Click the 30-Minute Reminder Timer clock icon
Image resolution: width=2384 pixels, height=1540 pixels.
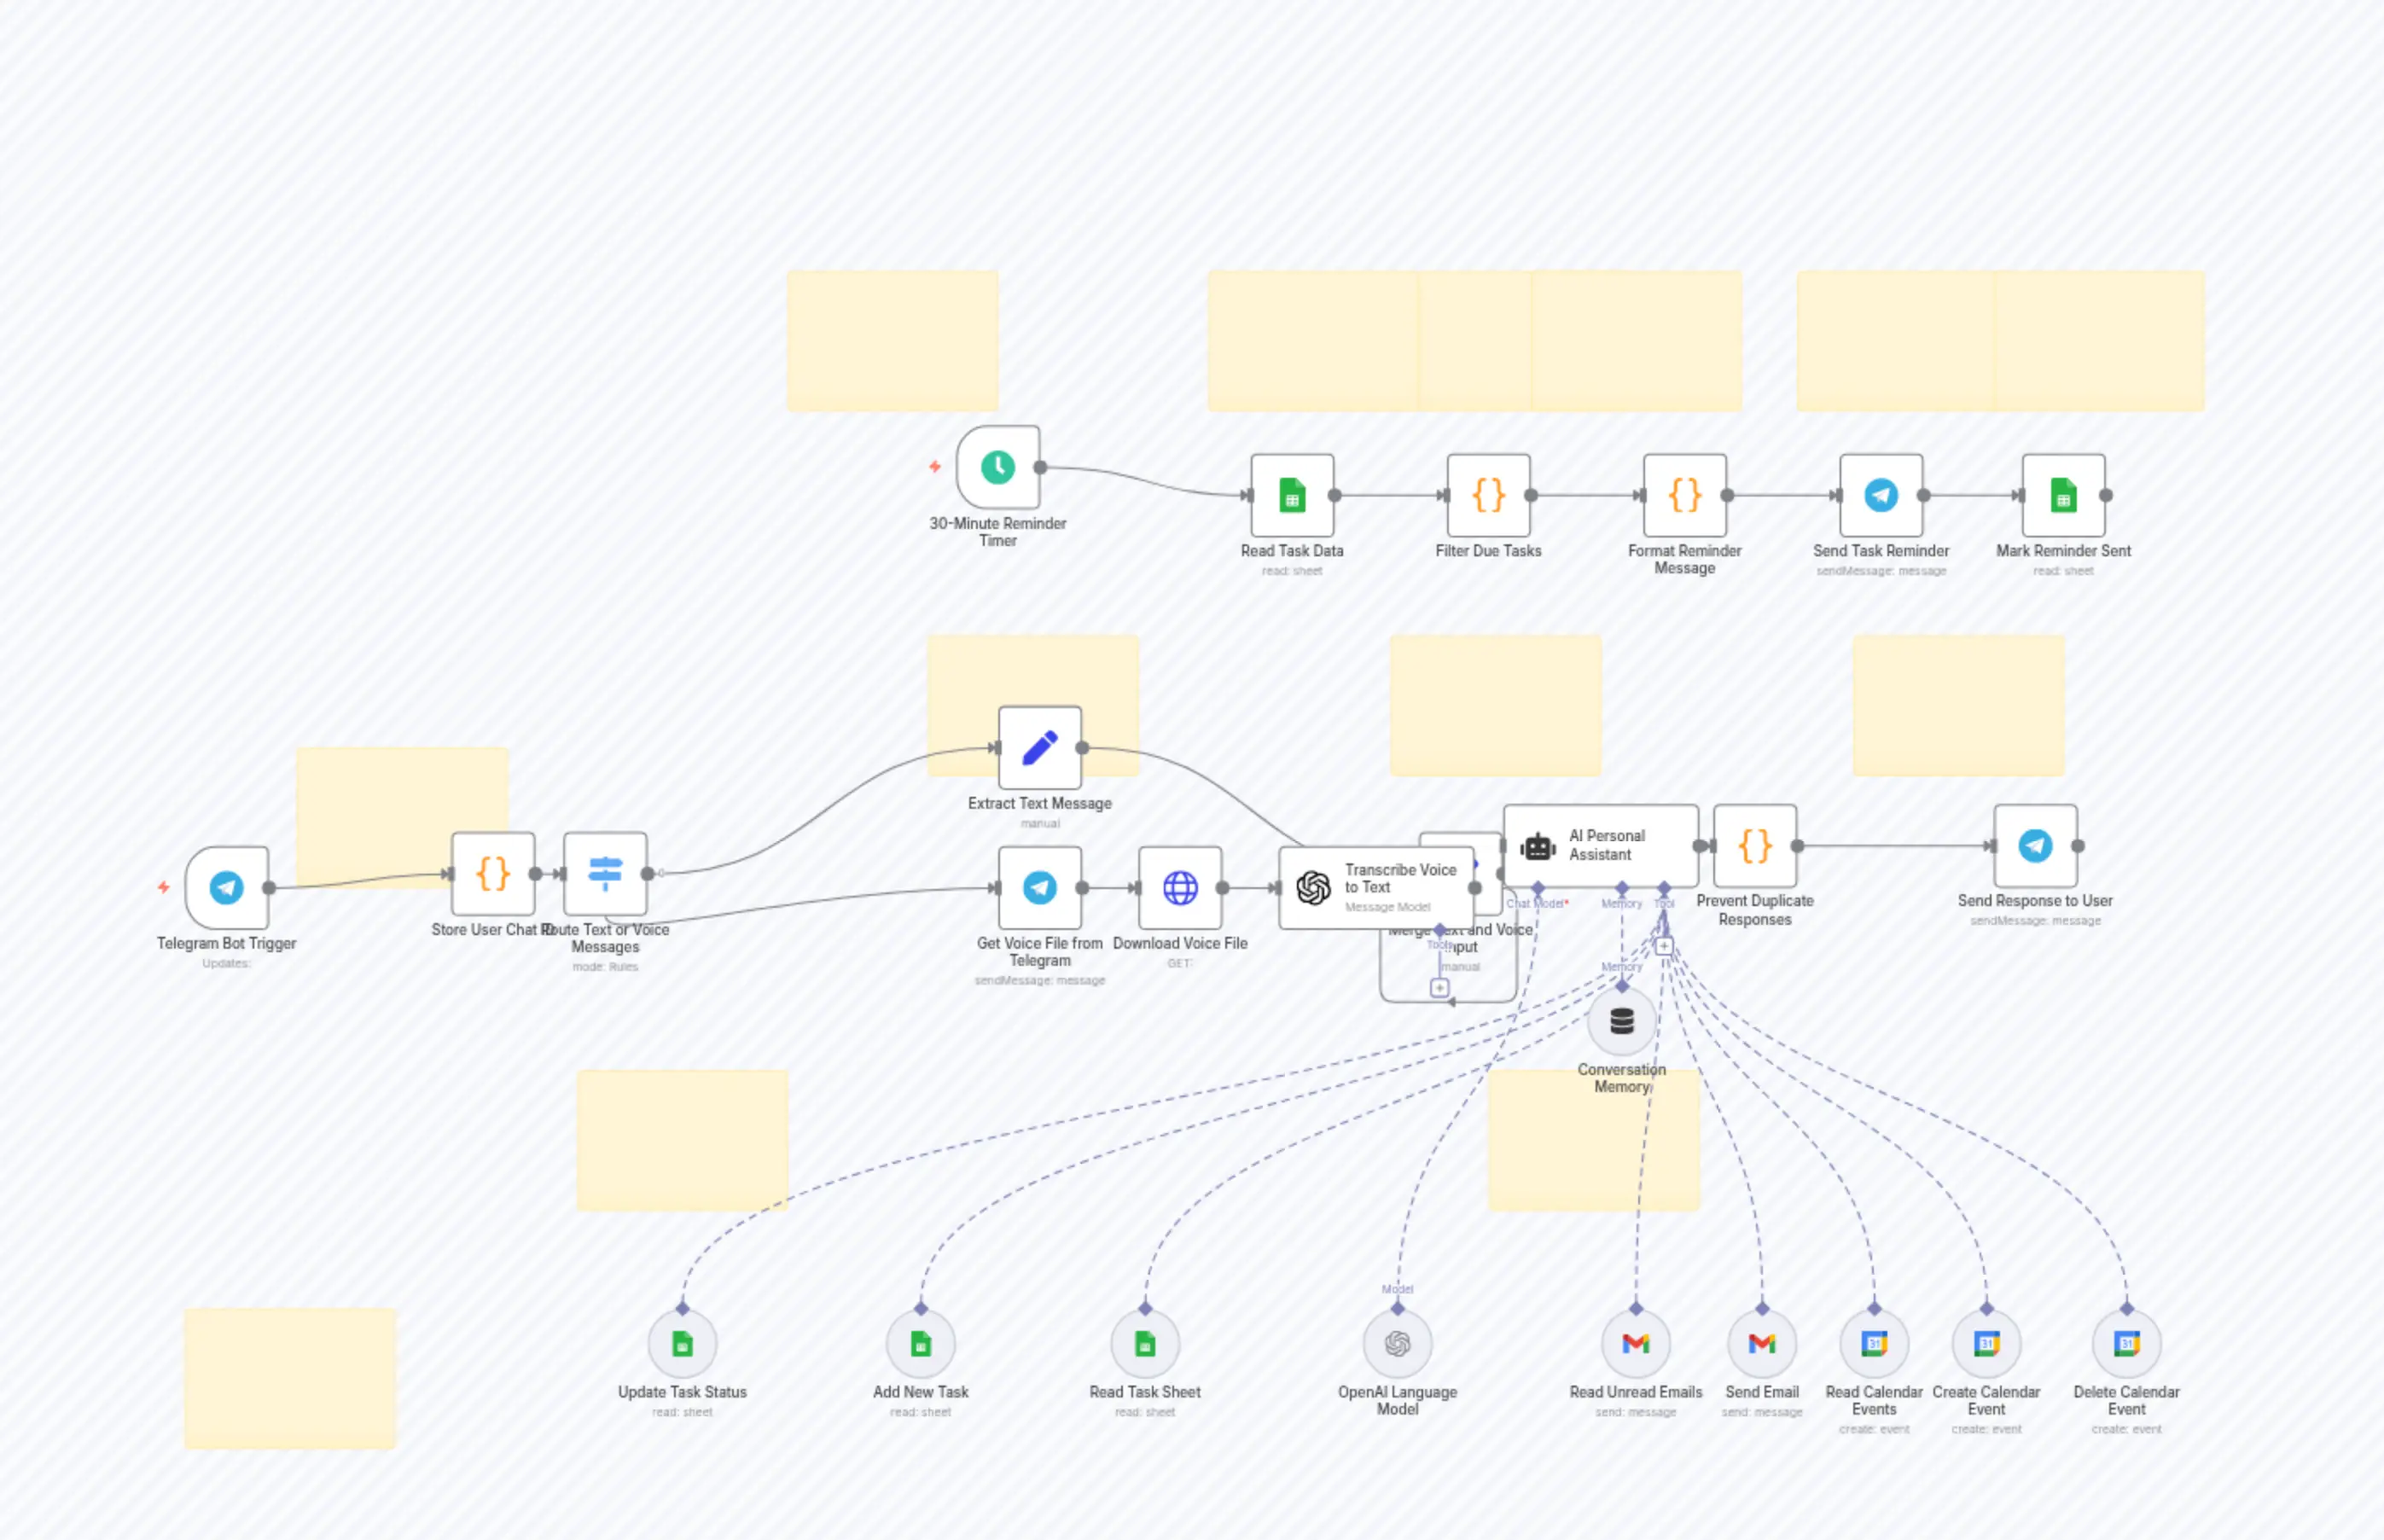[998, 467]
